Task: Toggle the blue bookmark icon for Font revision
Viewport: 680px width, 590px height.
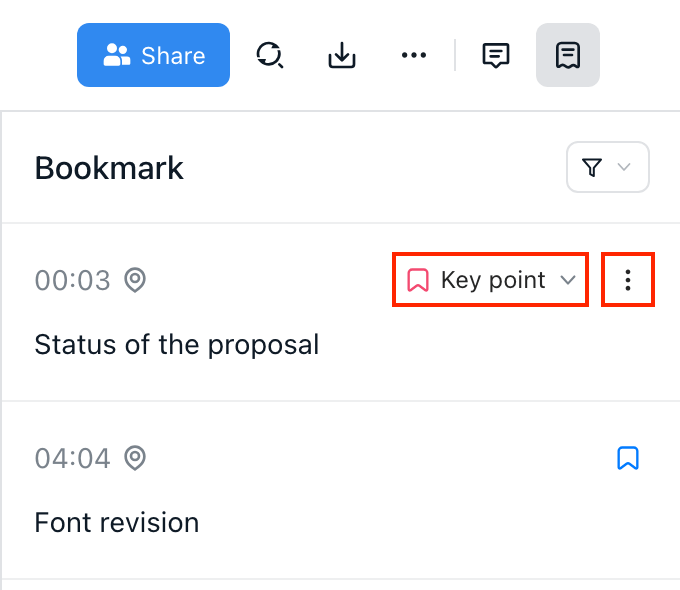Action: [627, 458]
